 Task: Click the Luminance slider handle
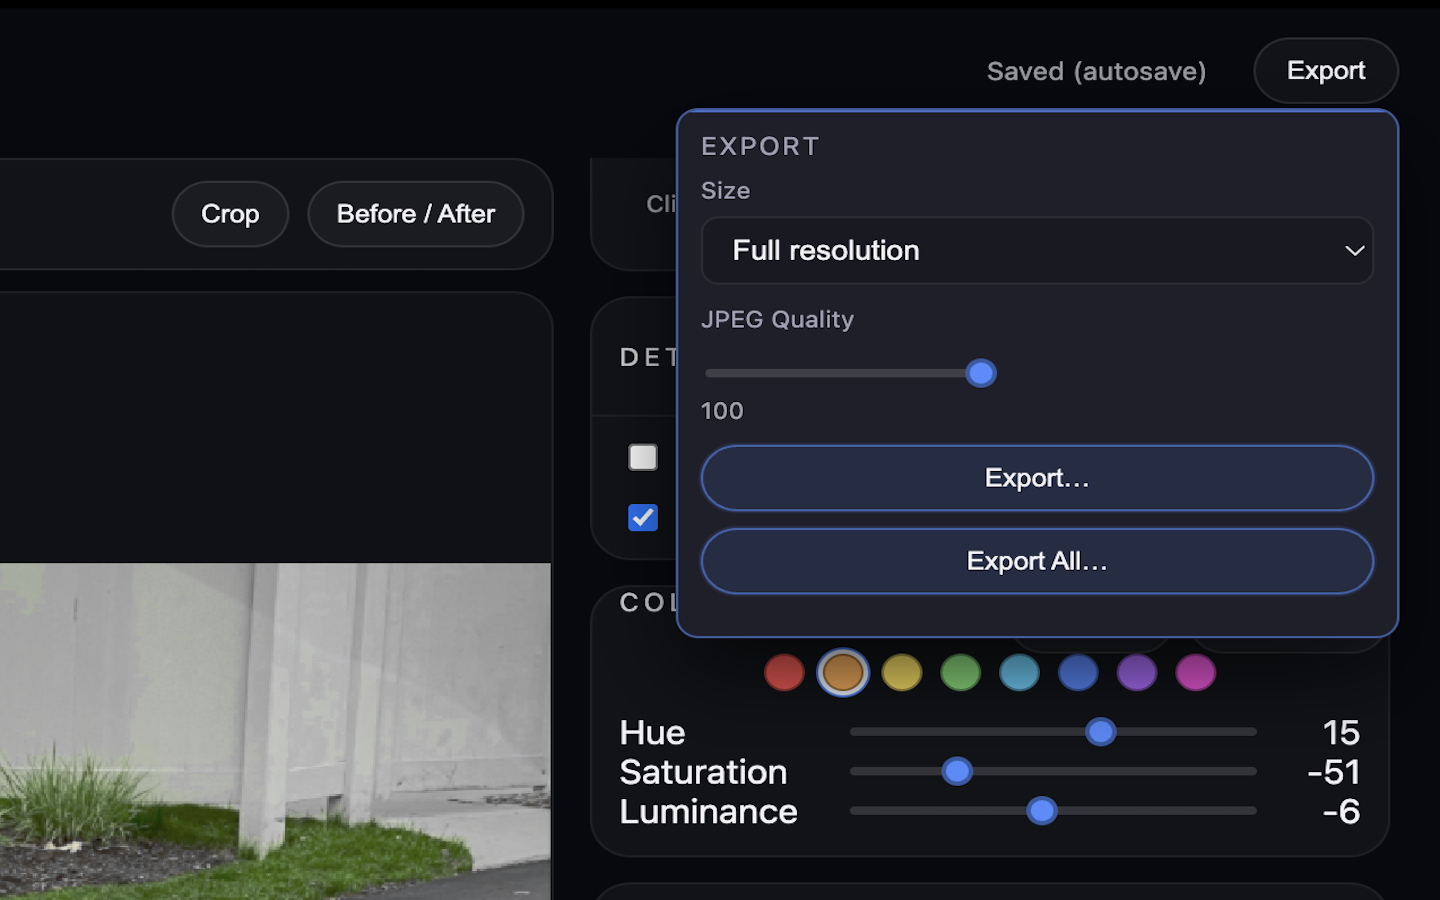coord(1042,811)
